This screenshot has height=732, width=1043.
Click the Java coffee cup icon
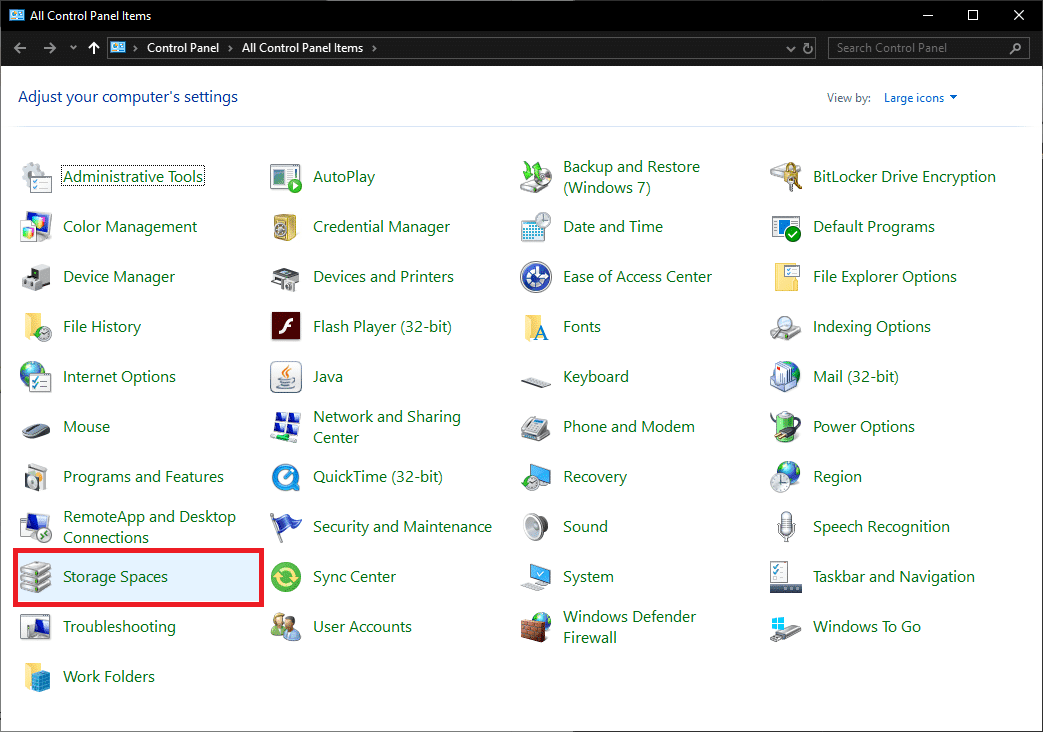click(x=286, y=377)
